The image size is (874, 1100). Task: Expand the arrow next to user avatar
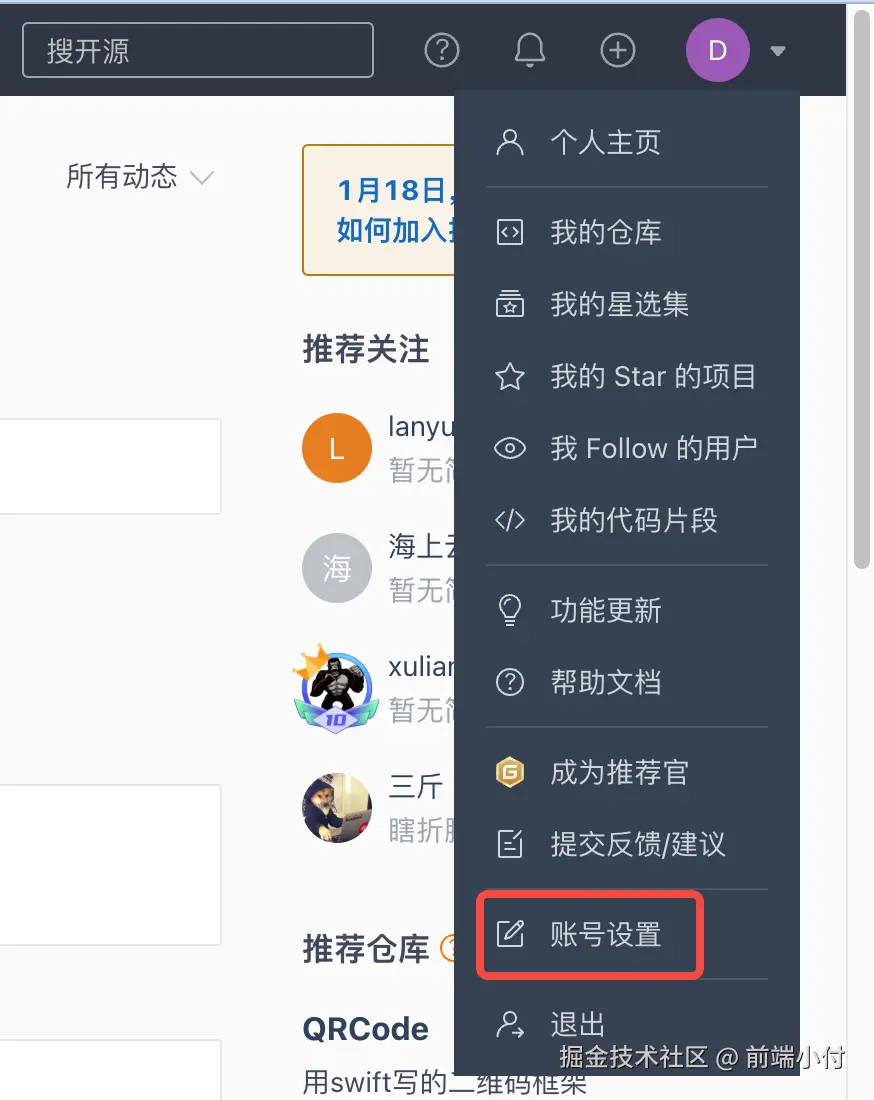(777, 51)
